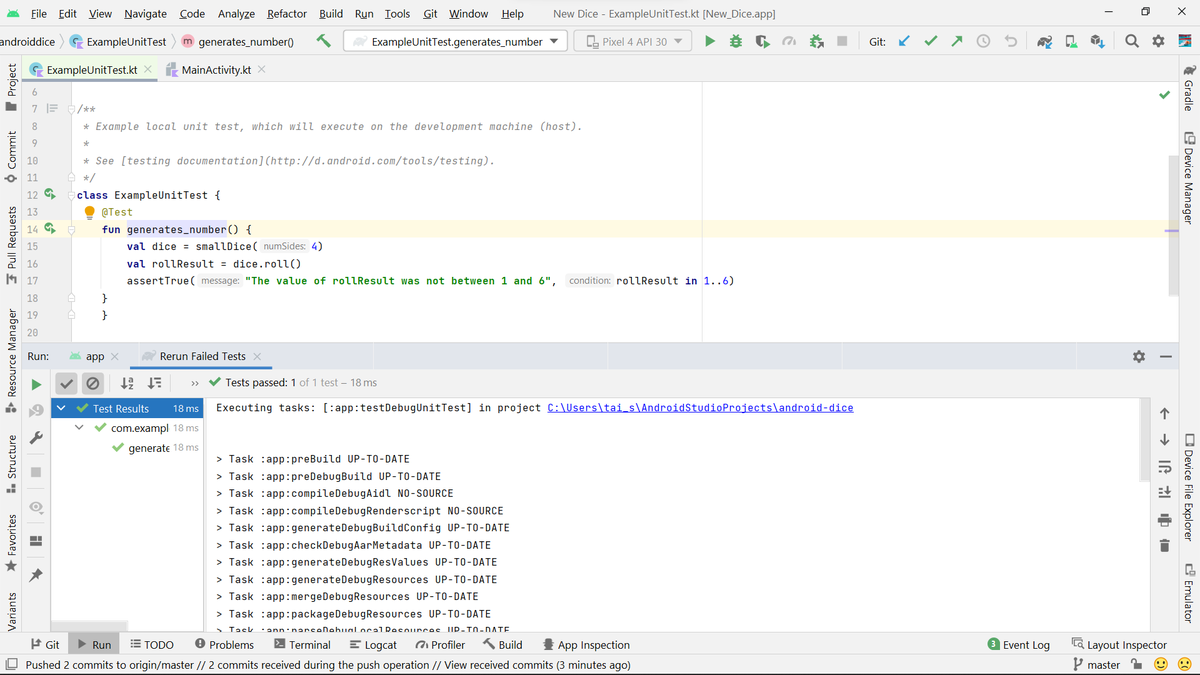Open the ExampleUnitTest.generates_number run configuration dropdown
The height and width of the screenshot is (675, 1200).
[x=456, y=41]
